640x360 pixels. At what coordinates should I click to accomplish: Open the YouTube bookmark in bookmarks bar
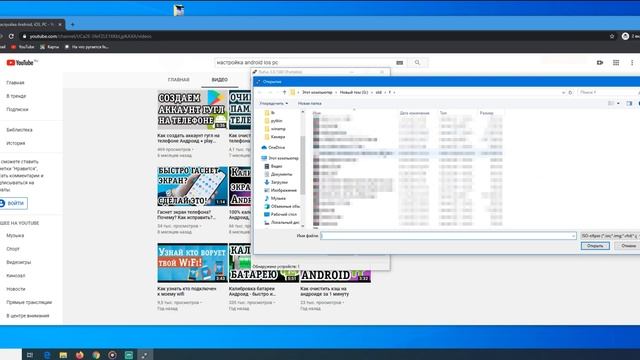click(x=23, y=47)
